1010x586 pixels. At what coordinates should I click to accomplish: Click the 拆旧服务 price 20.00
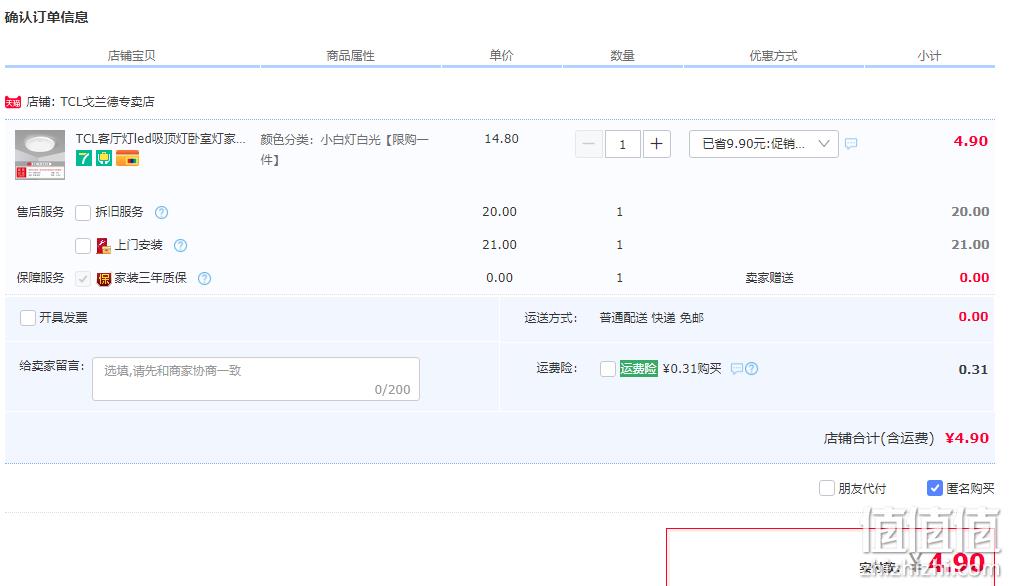pyautogui.click(x=499, y=211)
